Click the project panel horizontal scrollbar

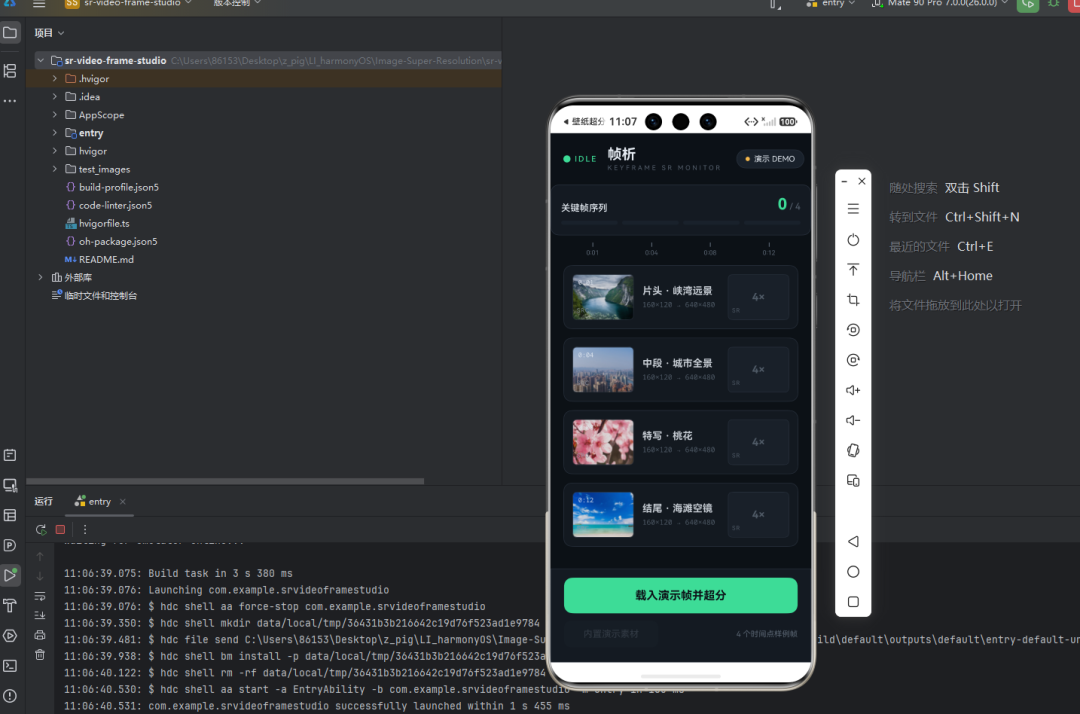tap(225, 481)
